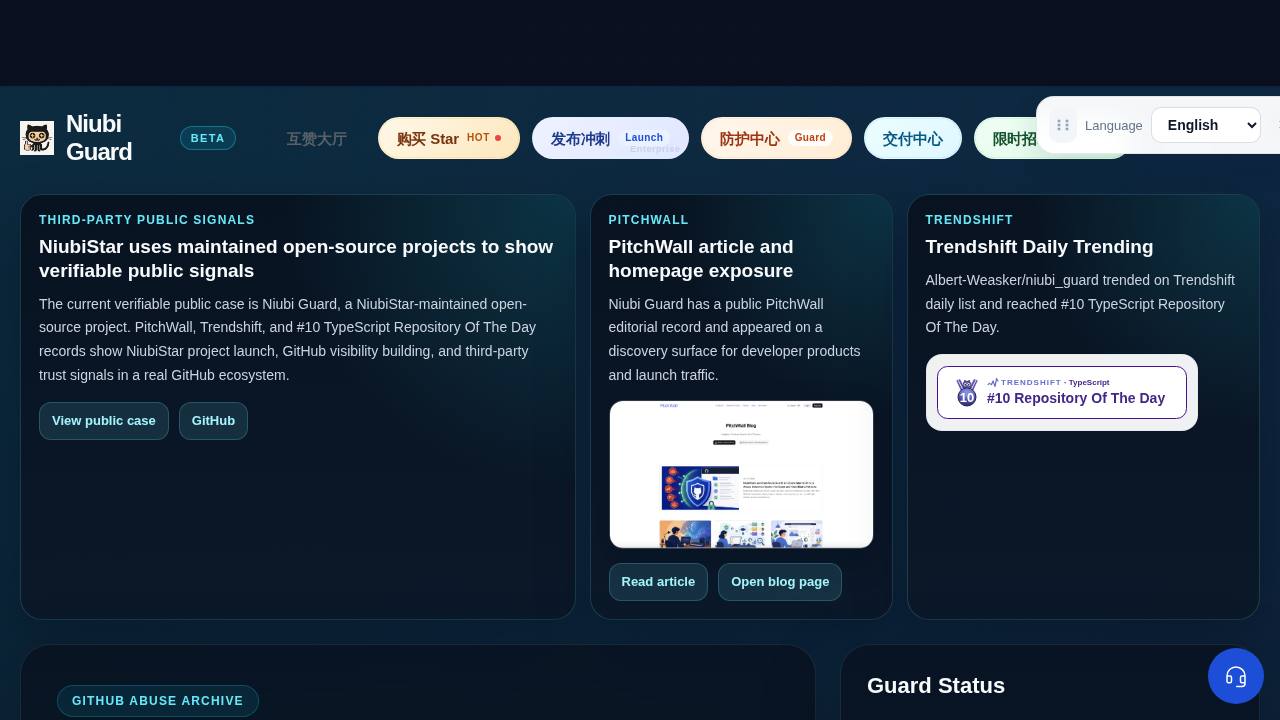Open the Language dropdown set to English

pos(1206,125)
